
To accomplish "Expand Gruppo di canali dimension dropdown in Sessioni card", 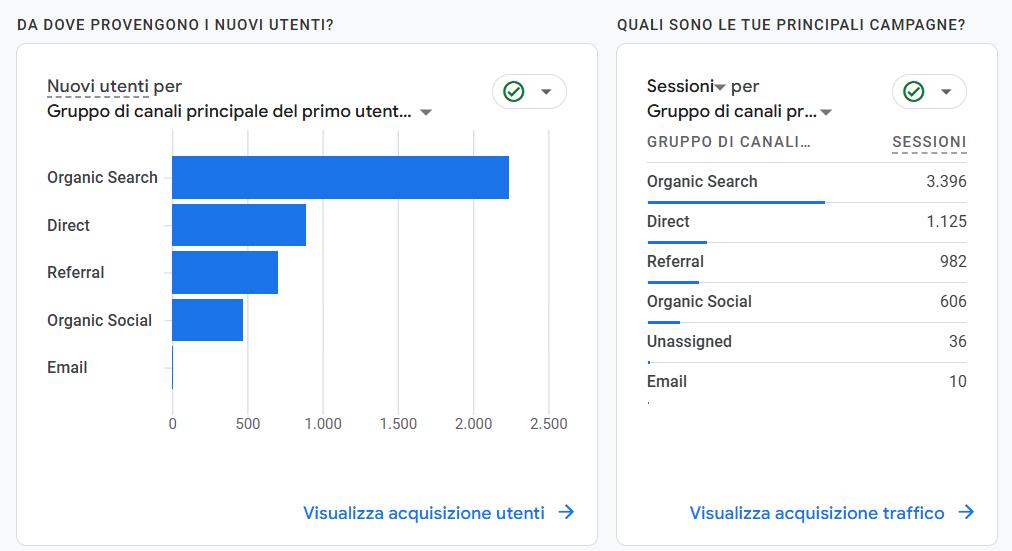I will click(826, 112).
